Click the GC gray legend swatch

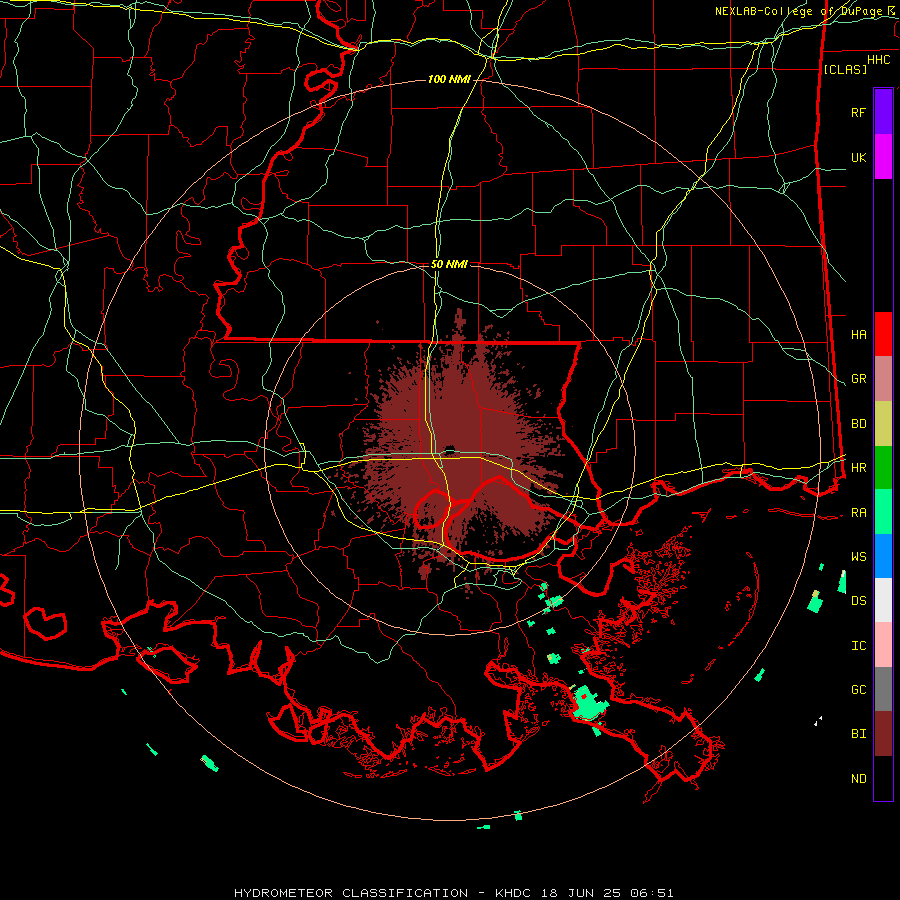(x=883, y=689)
